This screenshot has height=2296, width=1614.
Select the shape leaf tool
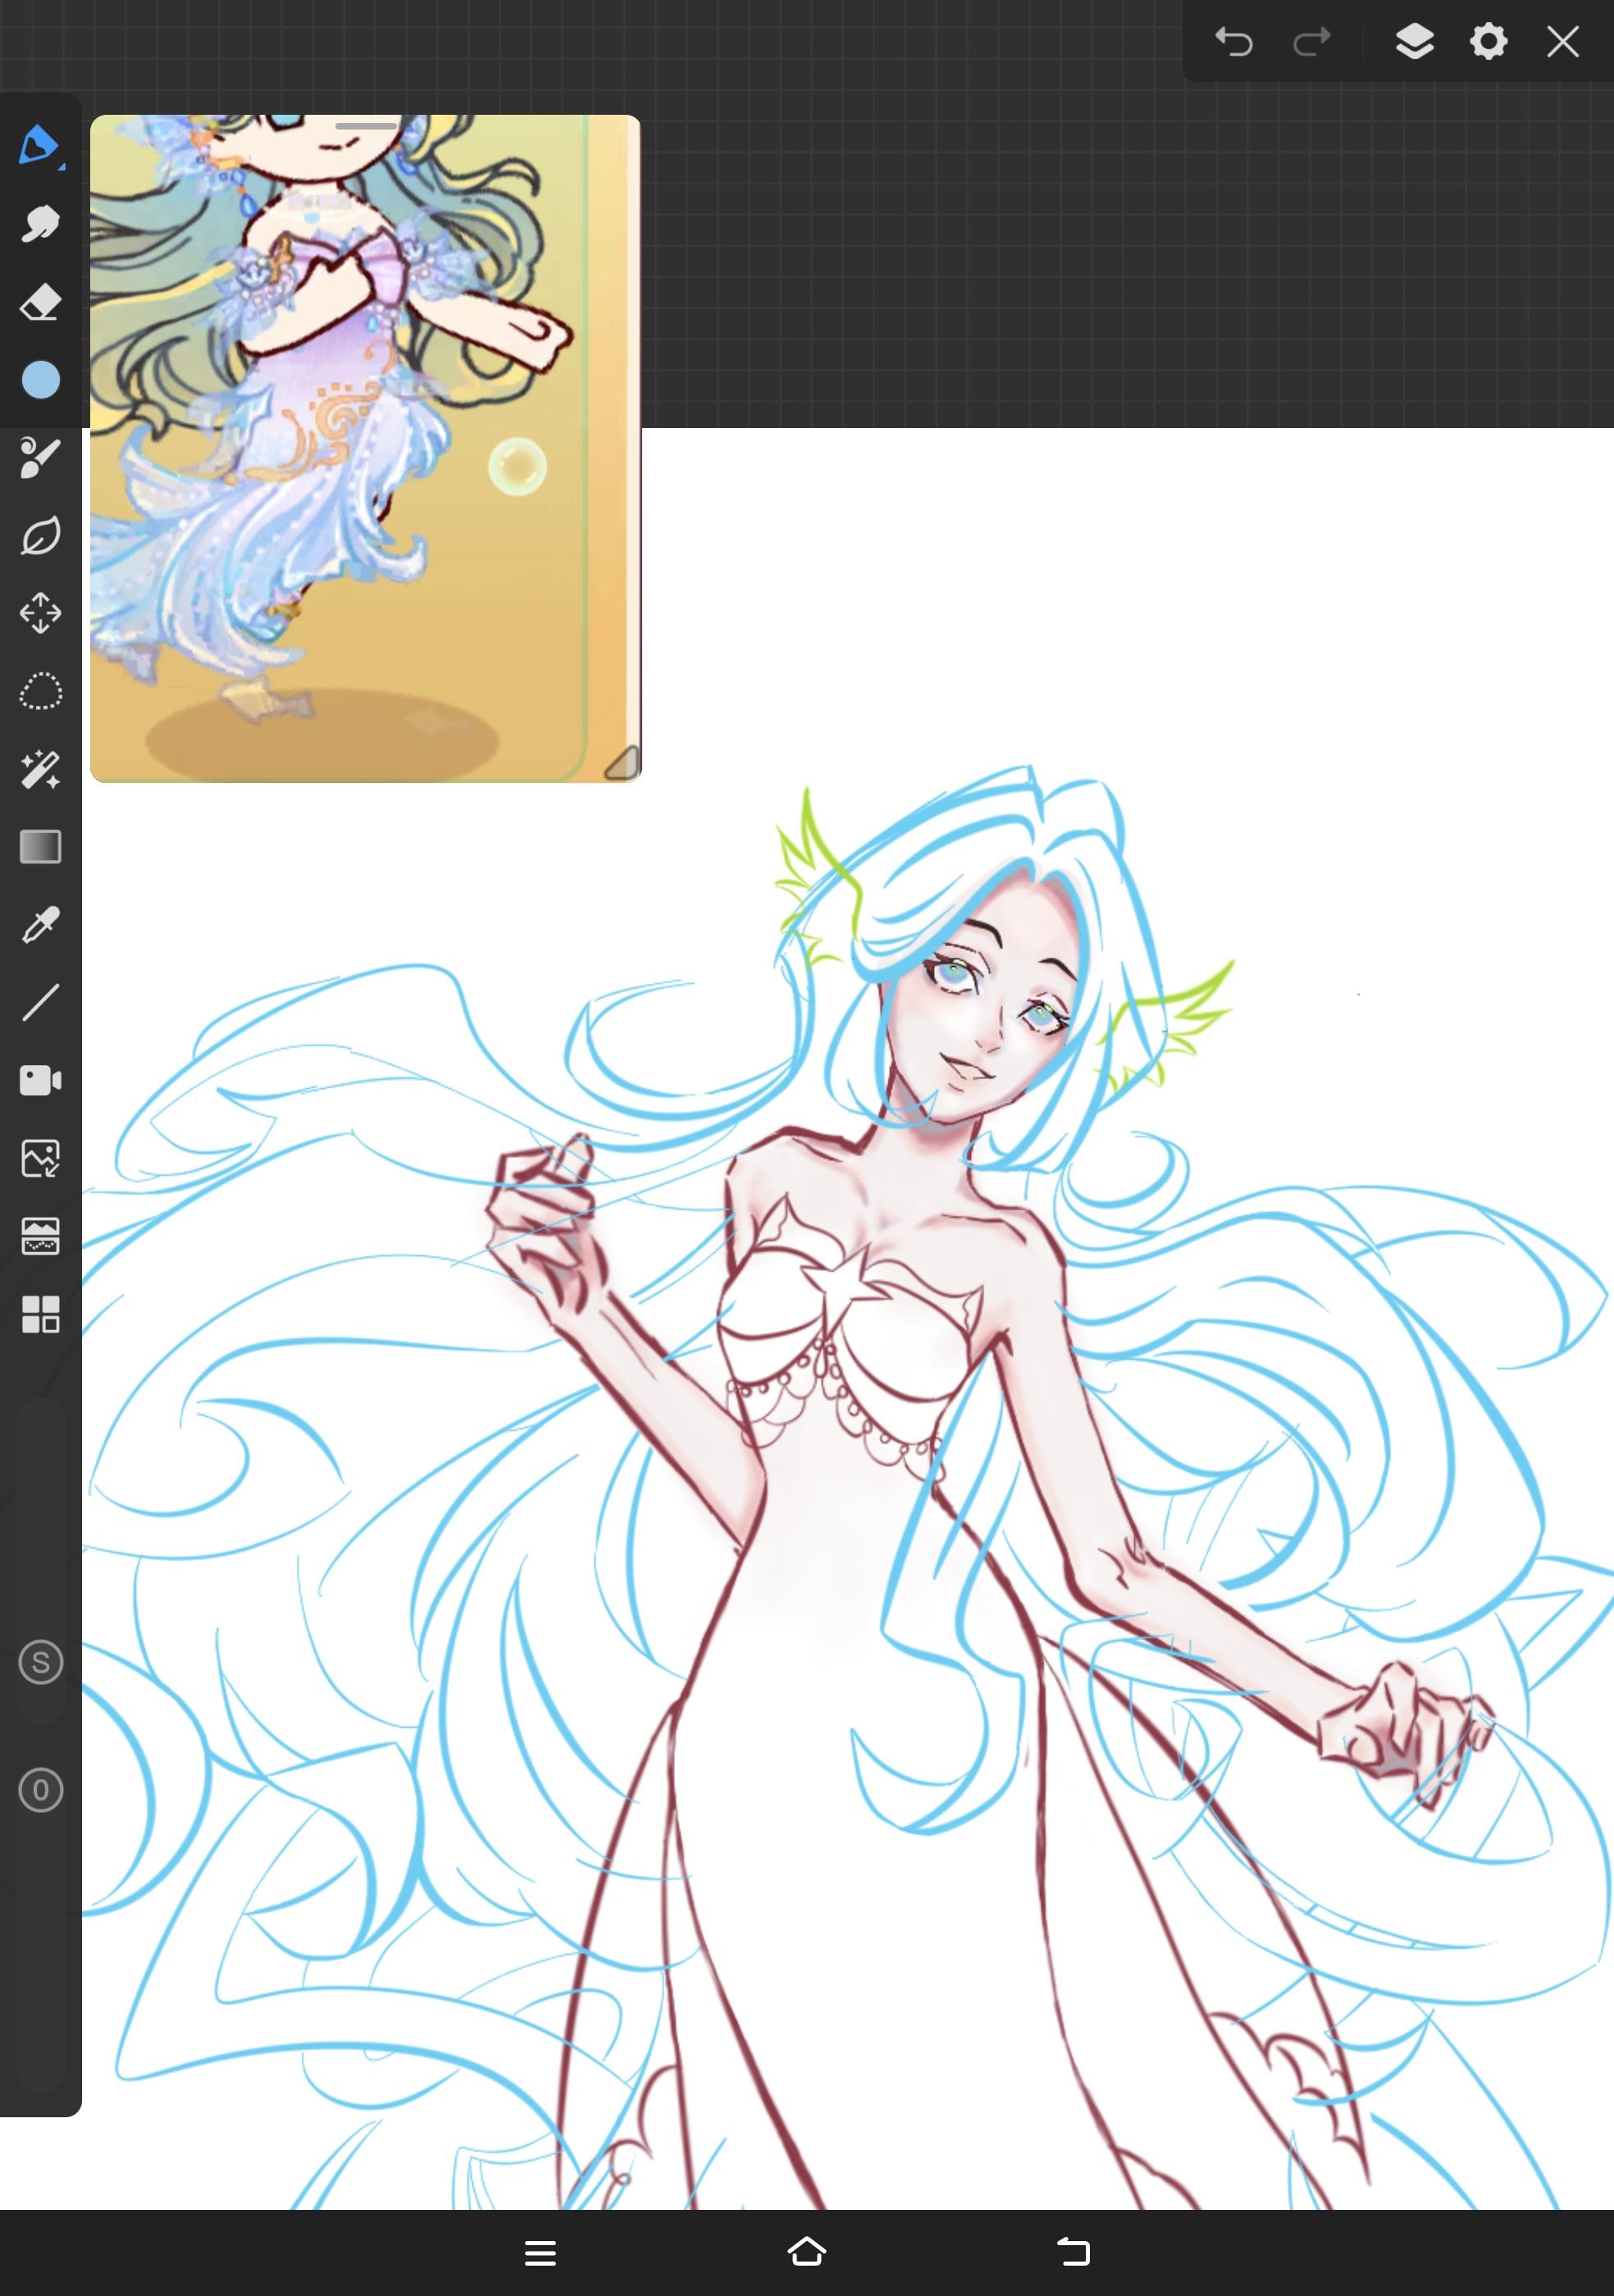40,536
